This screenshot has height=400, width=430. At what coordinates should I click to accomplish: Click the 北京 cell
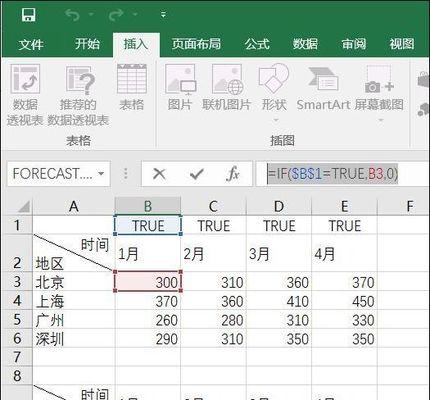74,282
